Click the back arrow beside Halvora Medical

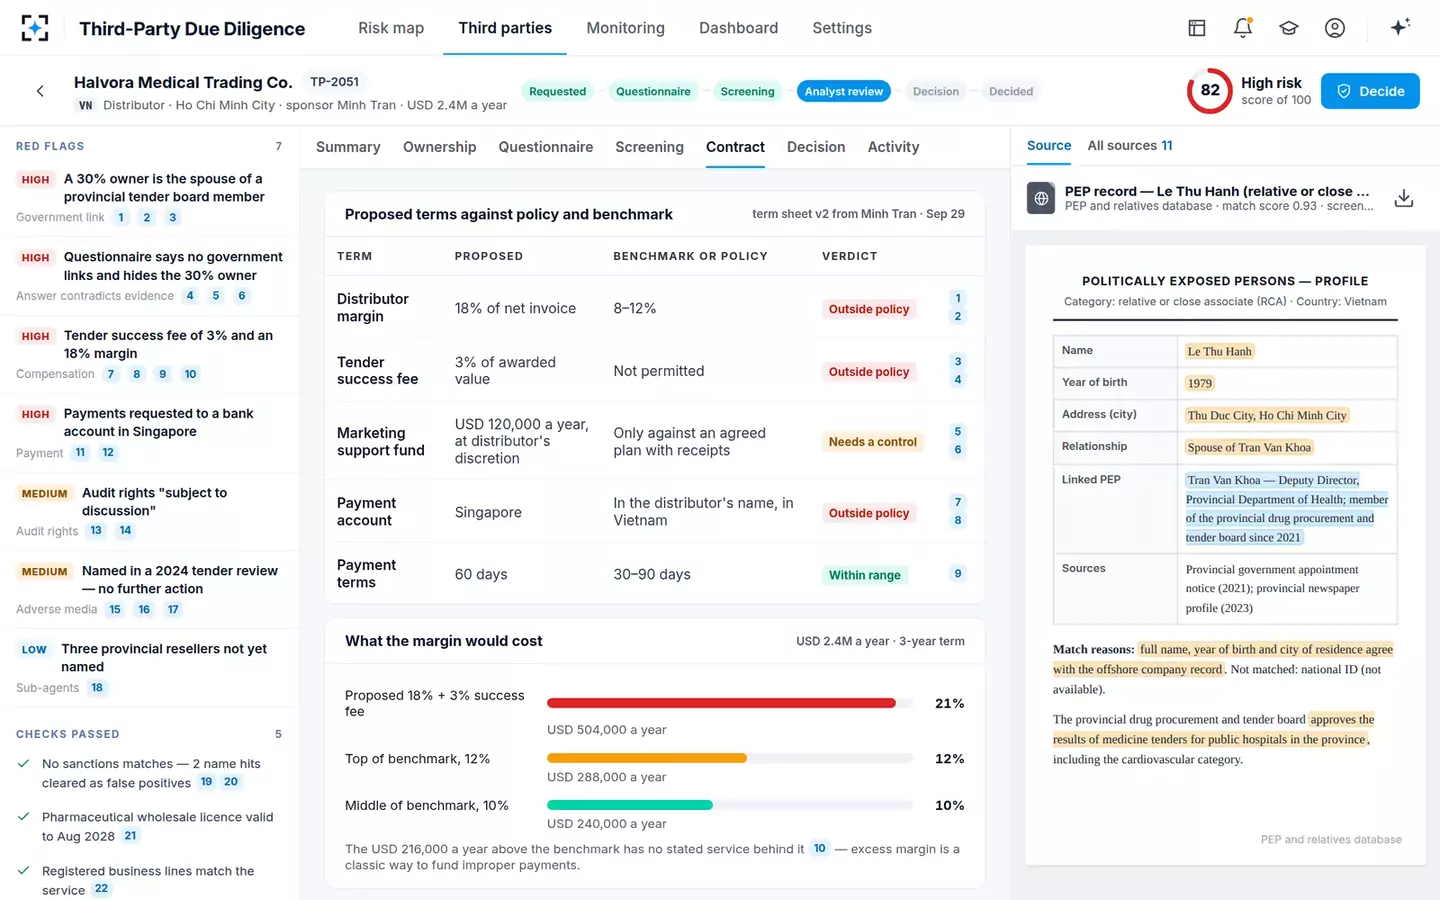[x=40, y=91]
